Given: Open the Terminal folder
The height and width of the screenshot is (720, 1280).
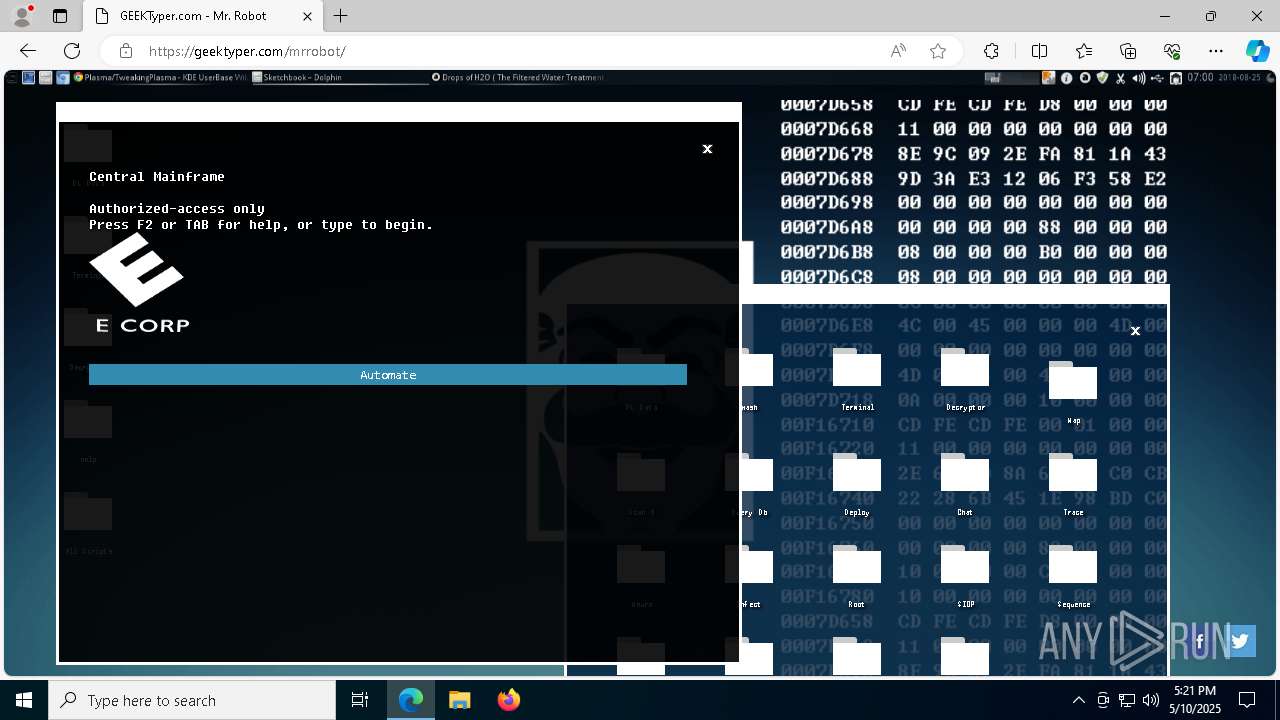Looking at the screenshot, I should [857, 379].
